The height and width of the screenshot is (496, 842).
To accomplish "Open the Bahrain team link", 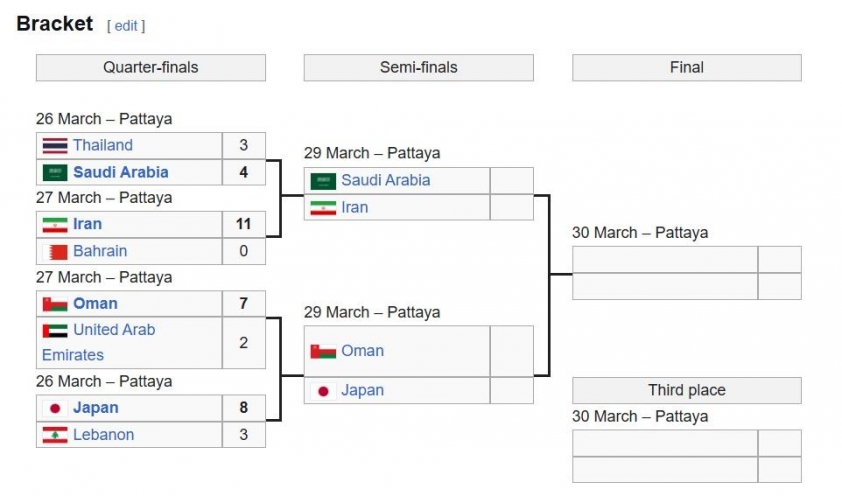I will [100, 251].
